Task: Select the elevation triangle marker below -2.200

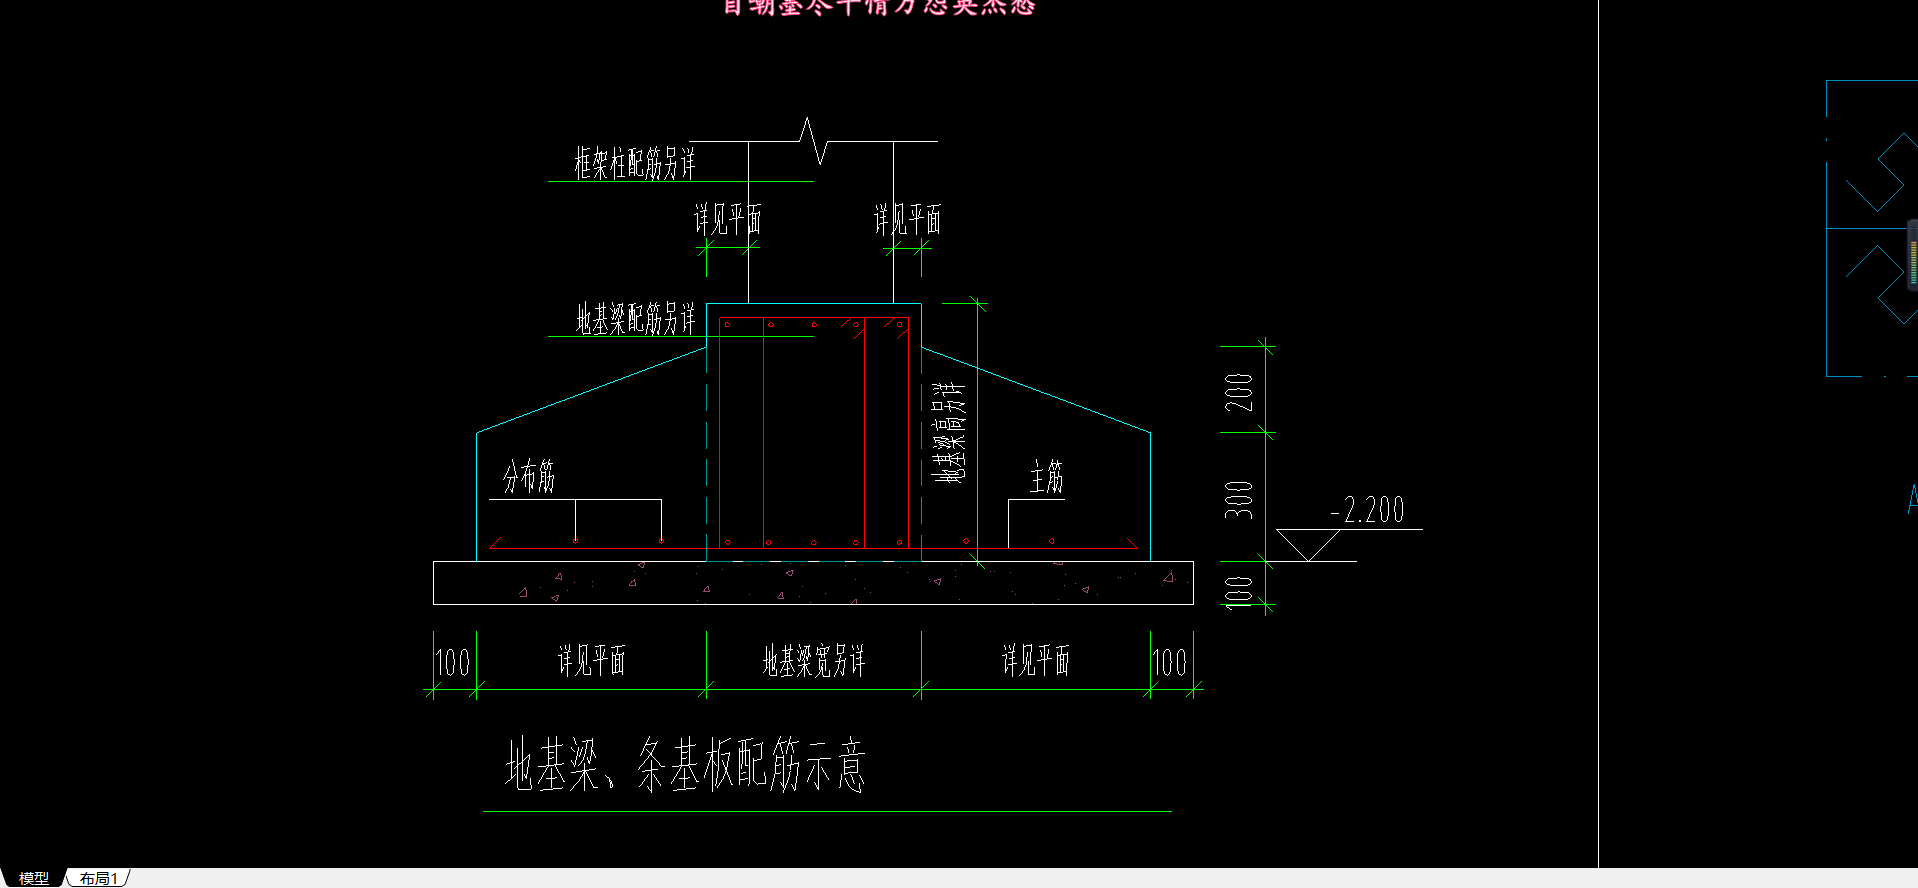Action: (1308, 545)
